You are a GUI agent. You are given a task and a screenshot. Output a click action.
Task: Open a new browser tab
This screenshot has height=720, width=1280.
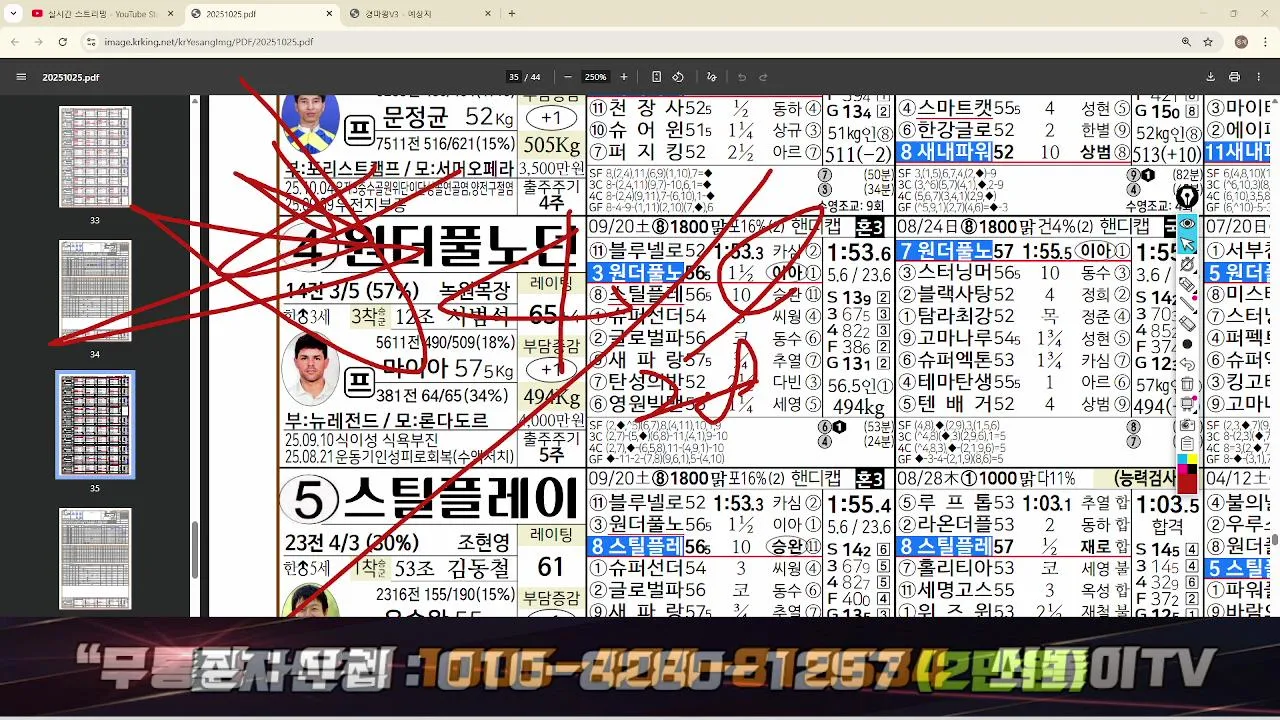tap(512, 14)
